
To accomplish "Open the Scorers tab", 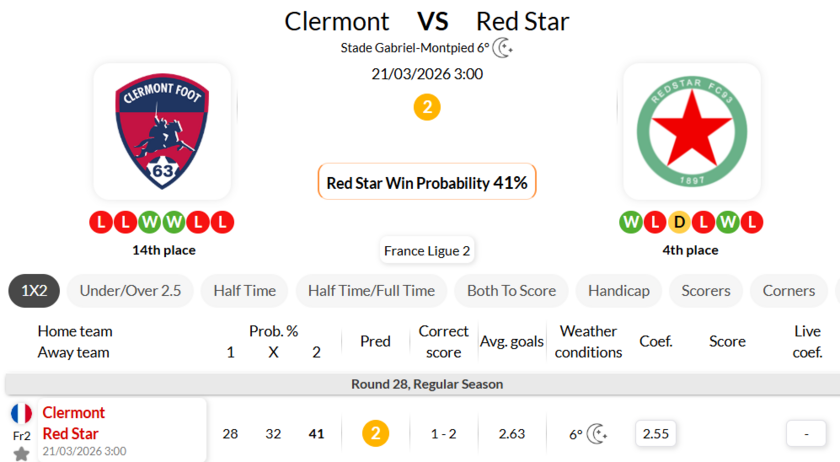I will (705, 290).
